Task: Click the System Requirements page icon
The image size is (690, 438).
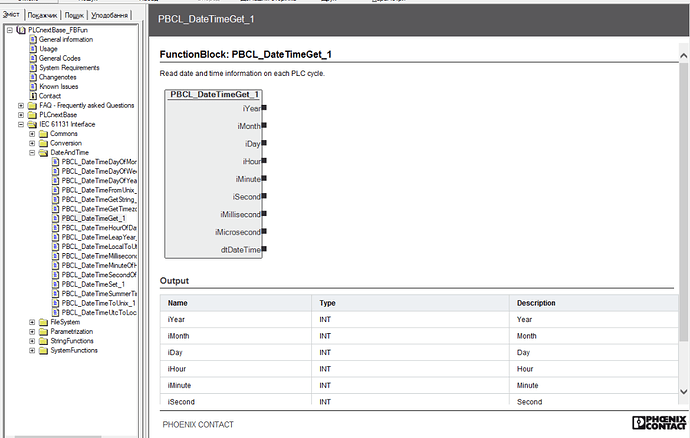Action: pyautogui.click(x=33, y=68)
